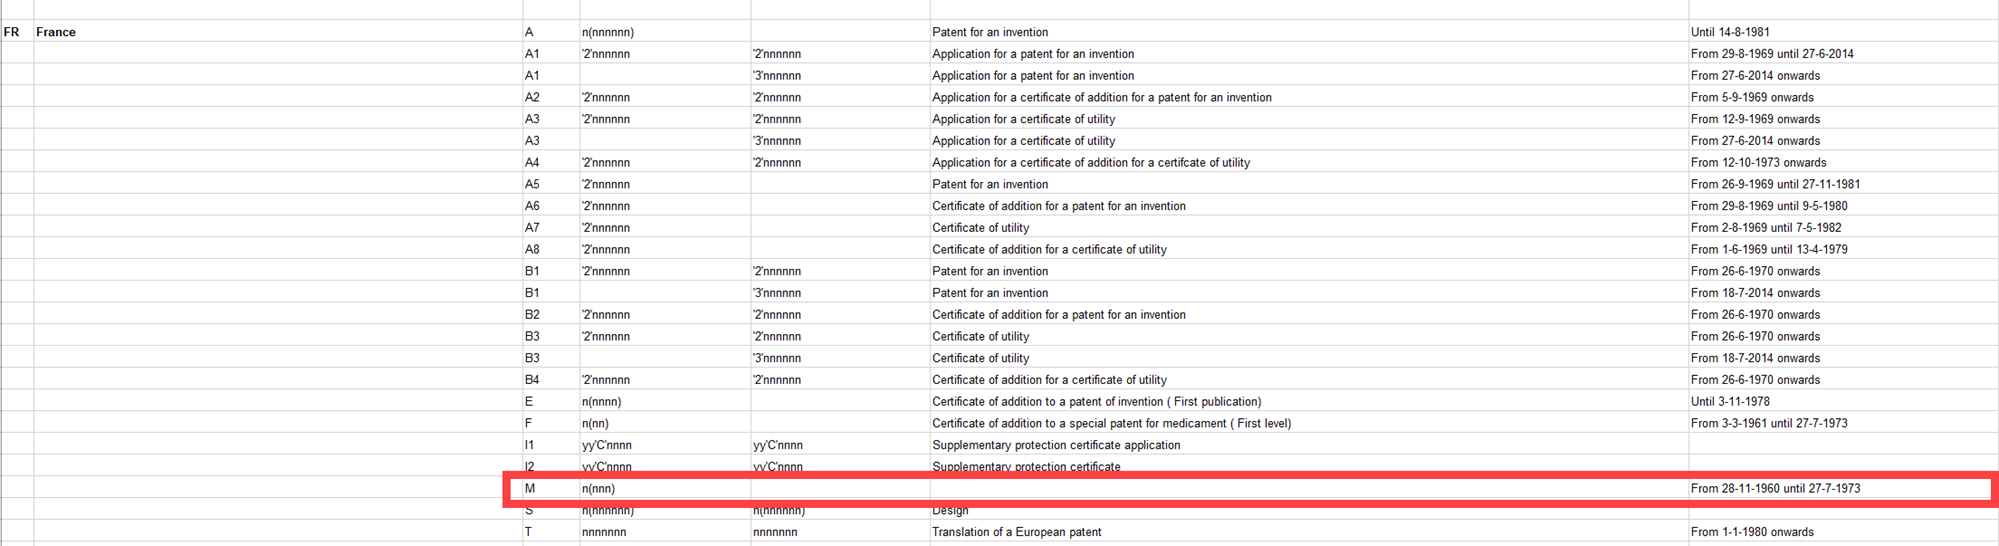Select kind code cell A2
This screenshot has width=1999, height=546.
click(x=532, y=98)
